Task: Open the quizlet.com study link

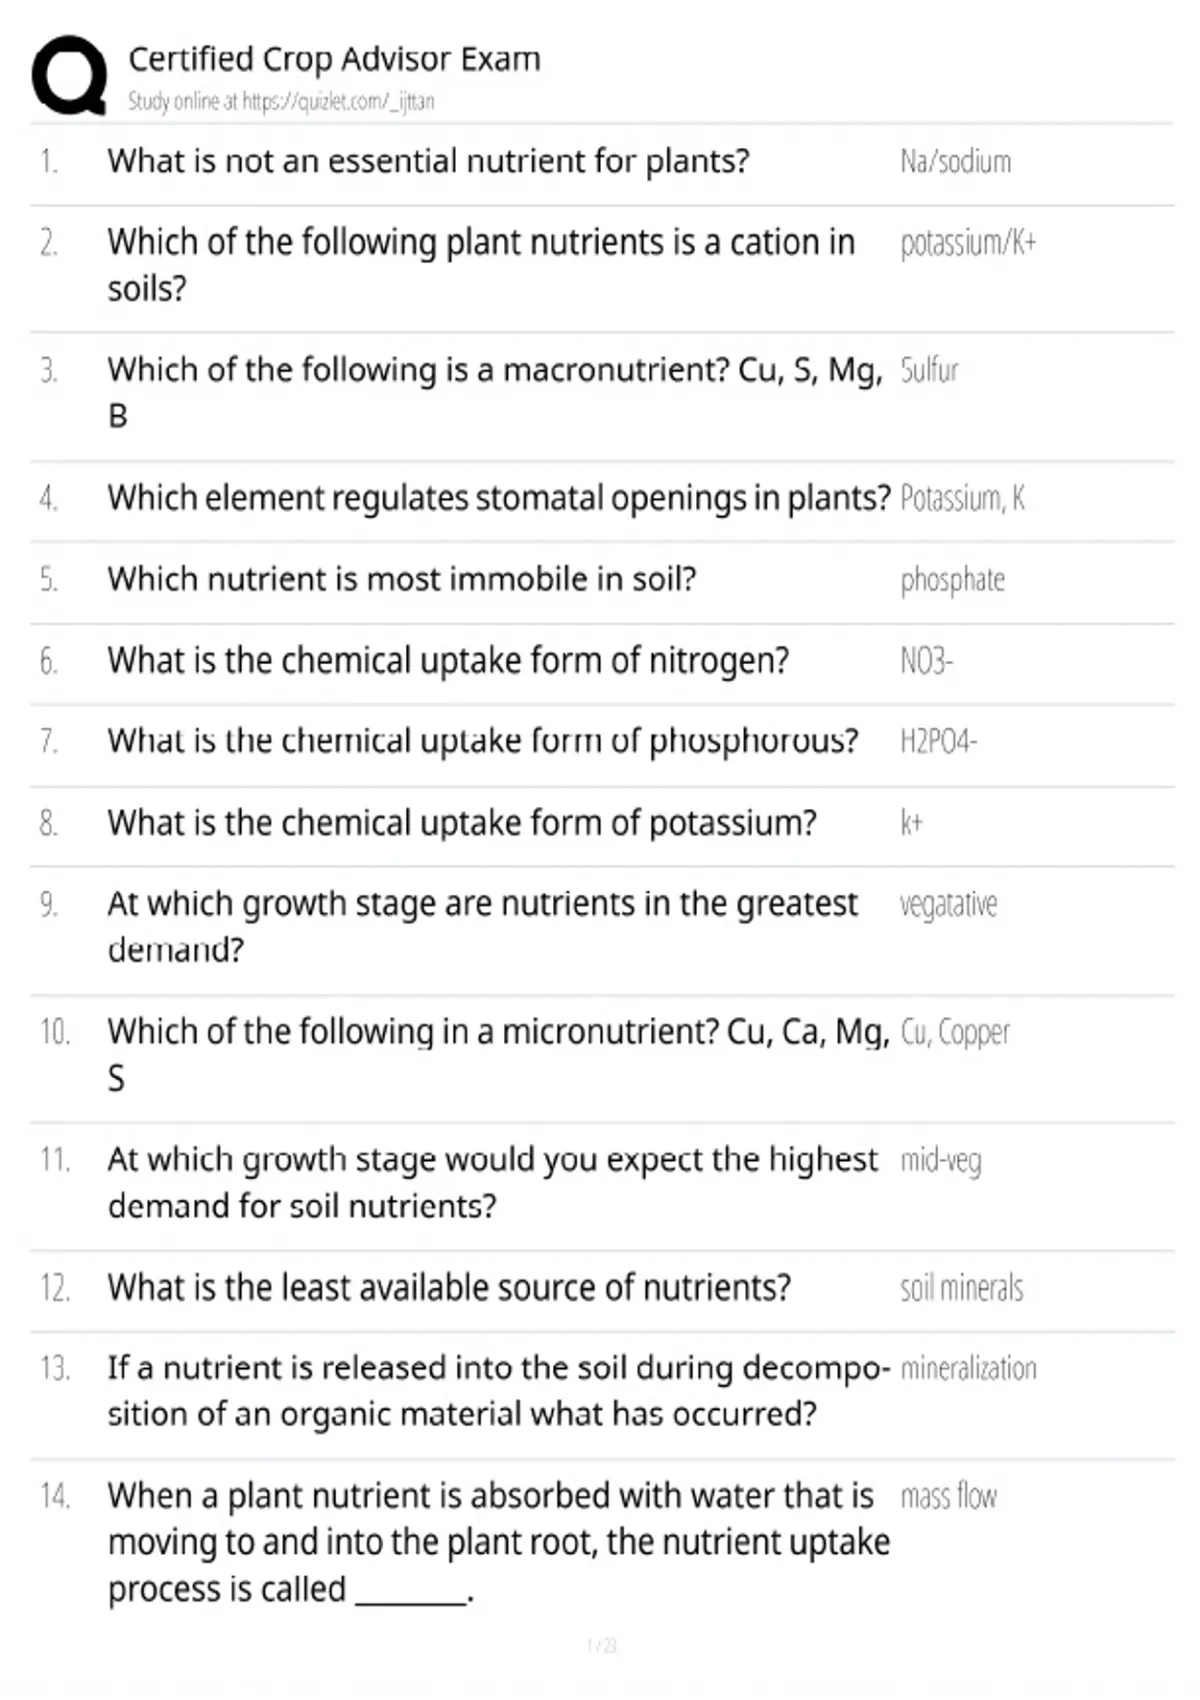Action: 338,101
